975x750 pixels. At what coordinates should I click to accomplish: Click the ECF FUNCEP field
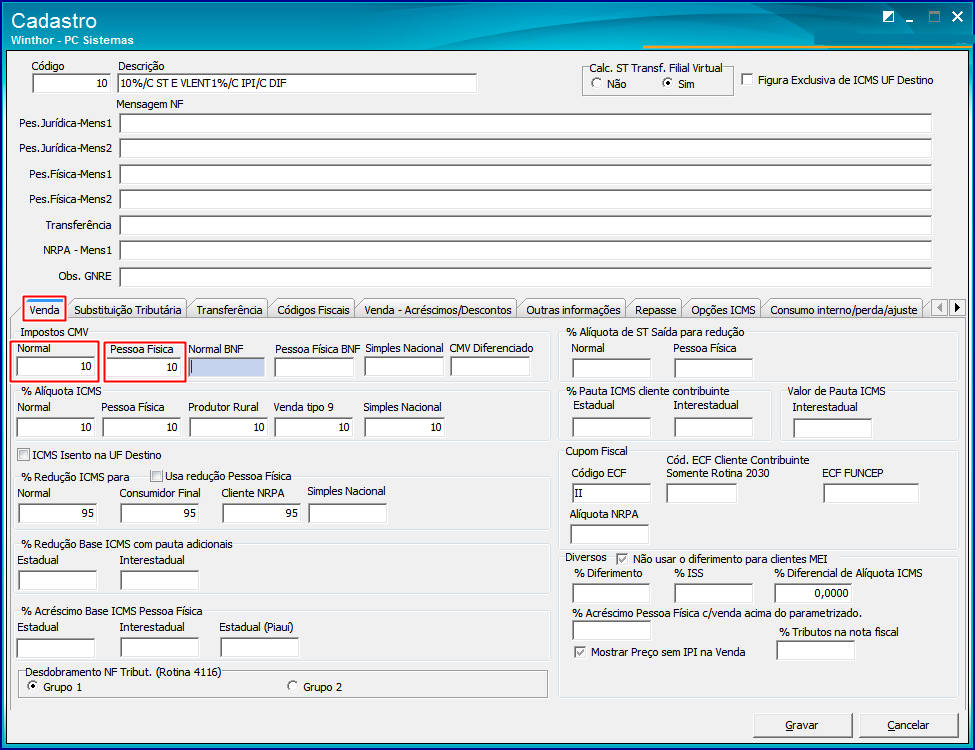tap(871, 493)
